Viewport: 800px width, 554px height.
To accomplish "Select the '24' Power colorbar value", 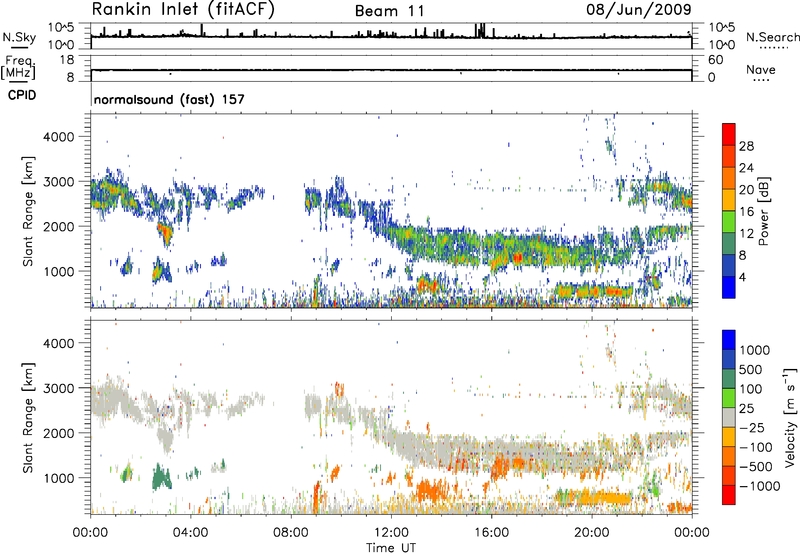I will point(746,168).
